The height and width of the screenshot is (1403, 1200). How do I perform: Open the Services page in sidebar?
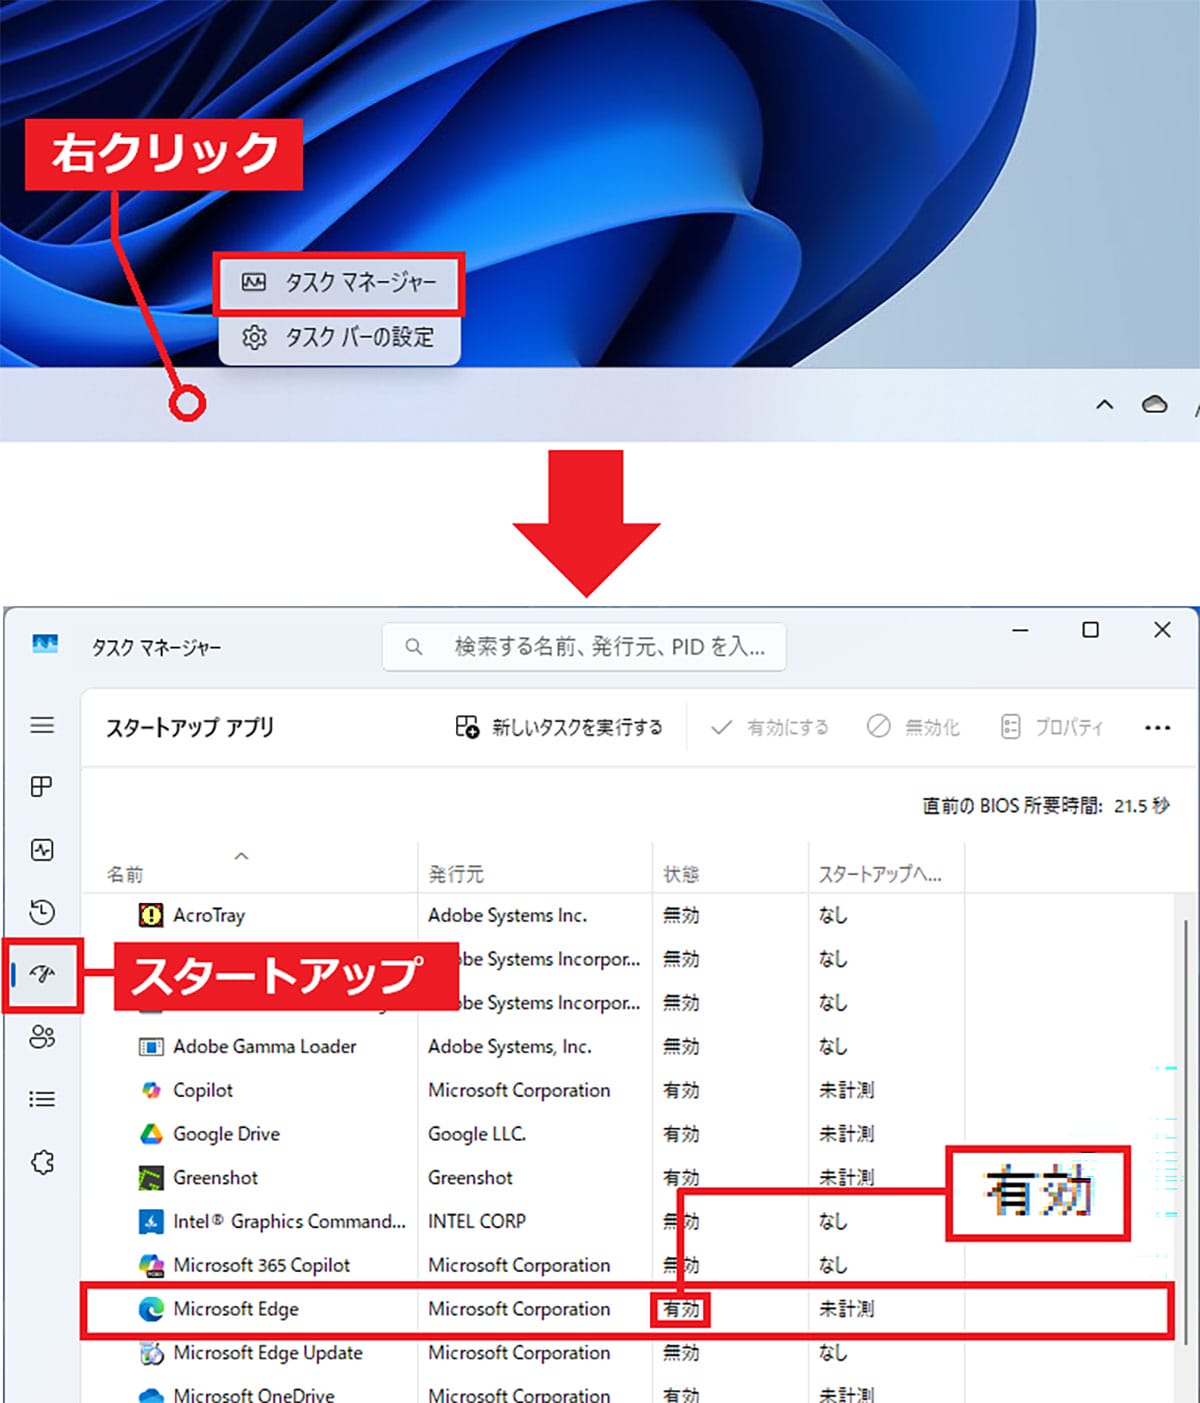tap(42, 1162)
